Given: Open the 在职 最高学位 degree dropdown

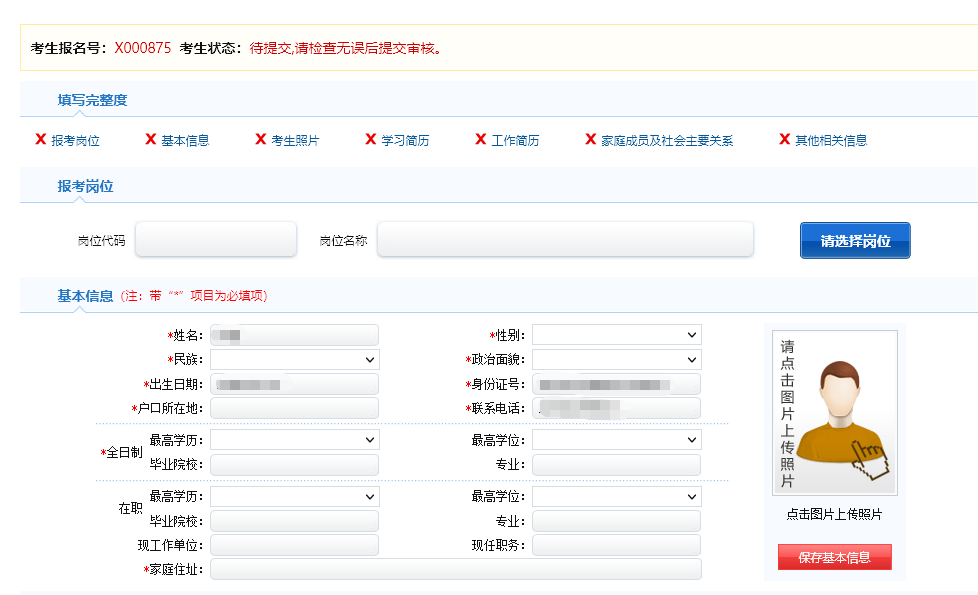Looking at the screenshot, I should click(x=616, y=495).
